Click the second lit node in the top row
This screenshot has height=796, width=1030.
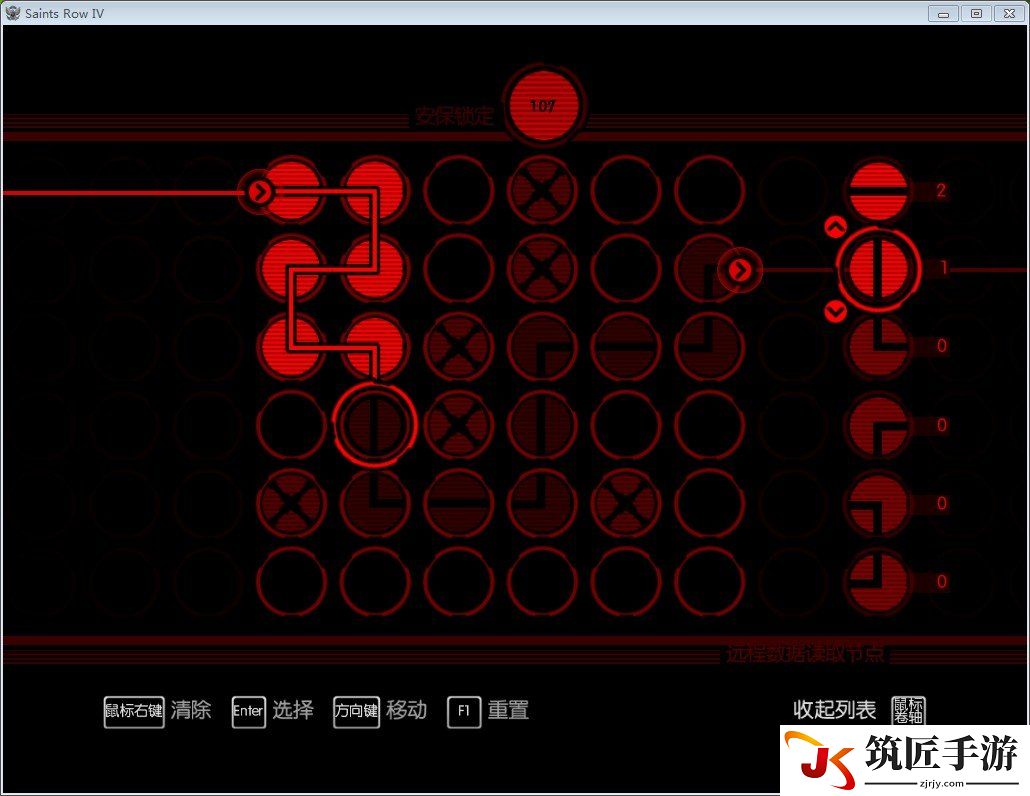375,191
